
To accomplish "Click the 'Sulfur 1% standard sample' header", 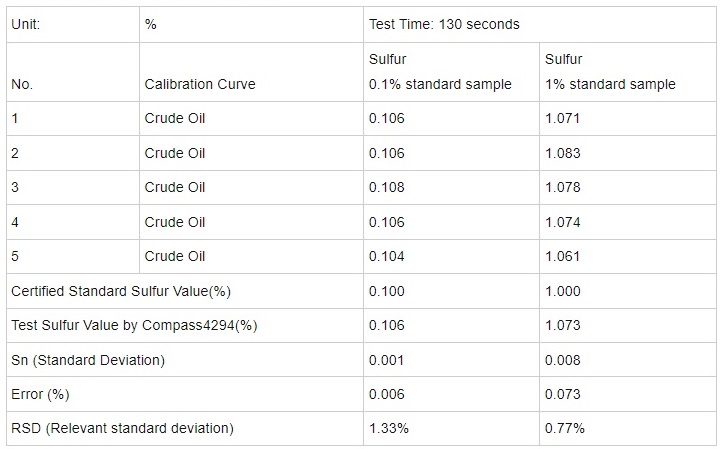I will point(610,72).
